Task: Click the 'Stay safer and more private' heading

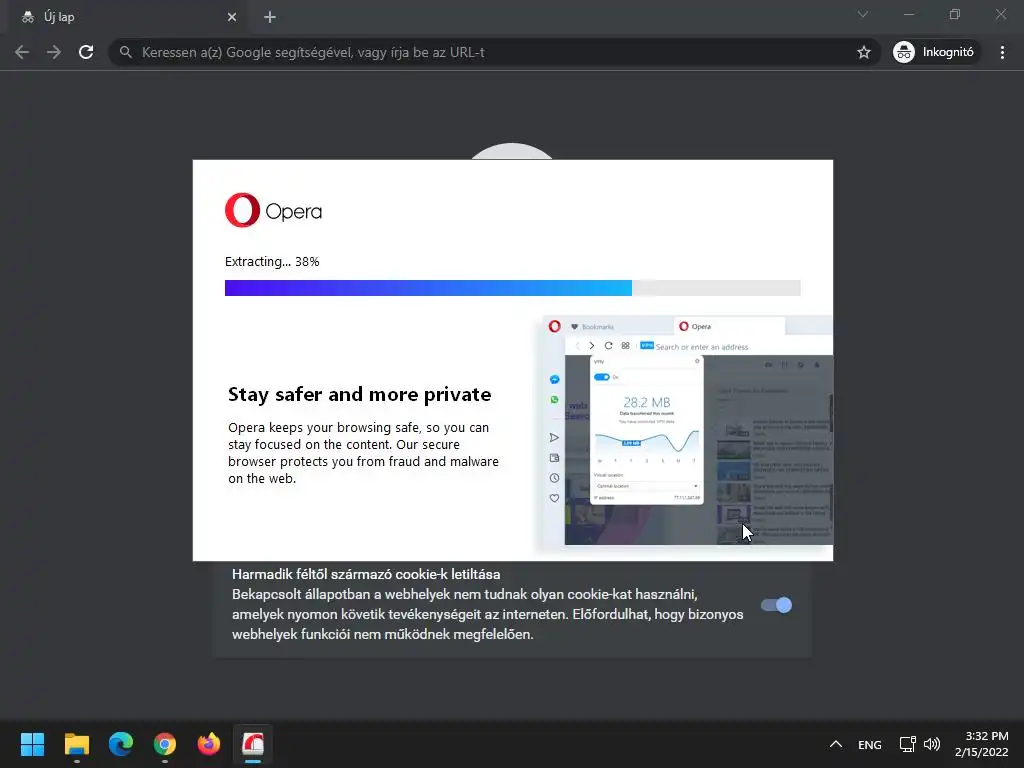Action: pyautogui.click(x=359, y=394)
